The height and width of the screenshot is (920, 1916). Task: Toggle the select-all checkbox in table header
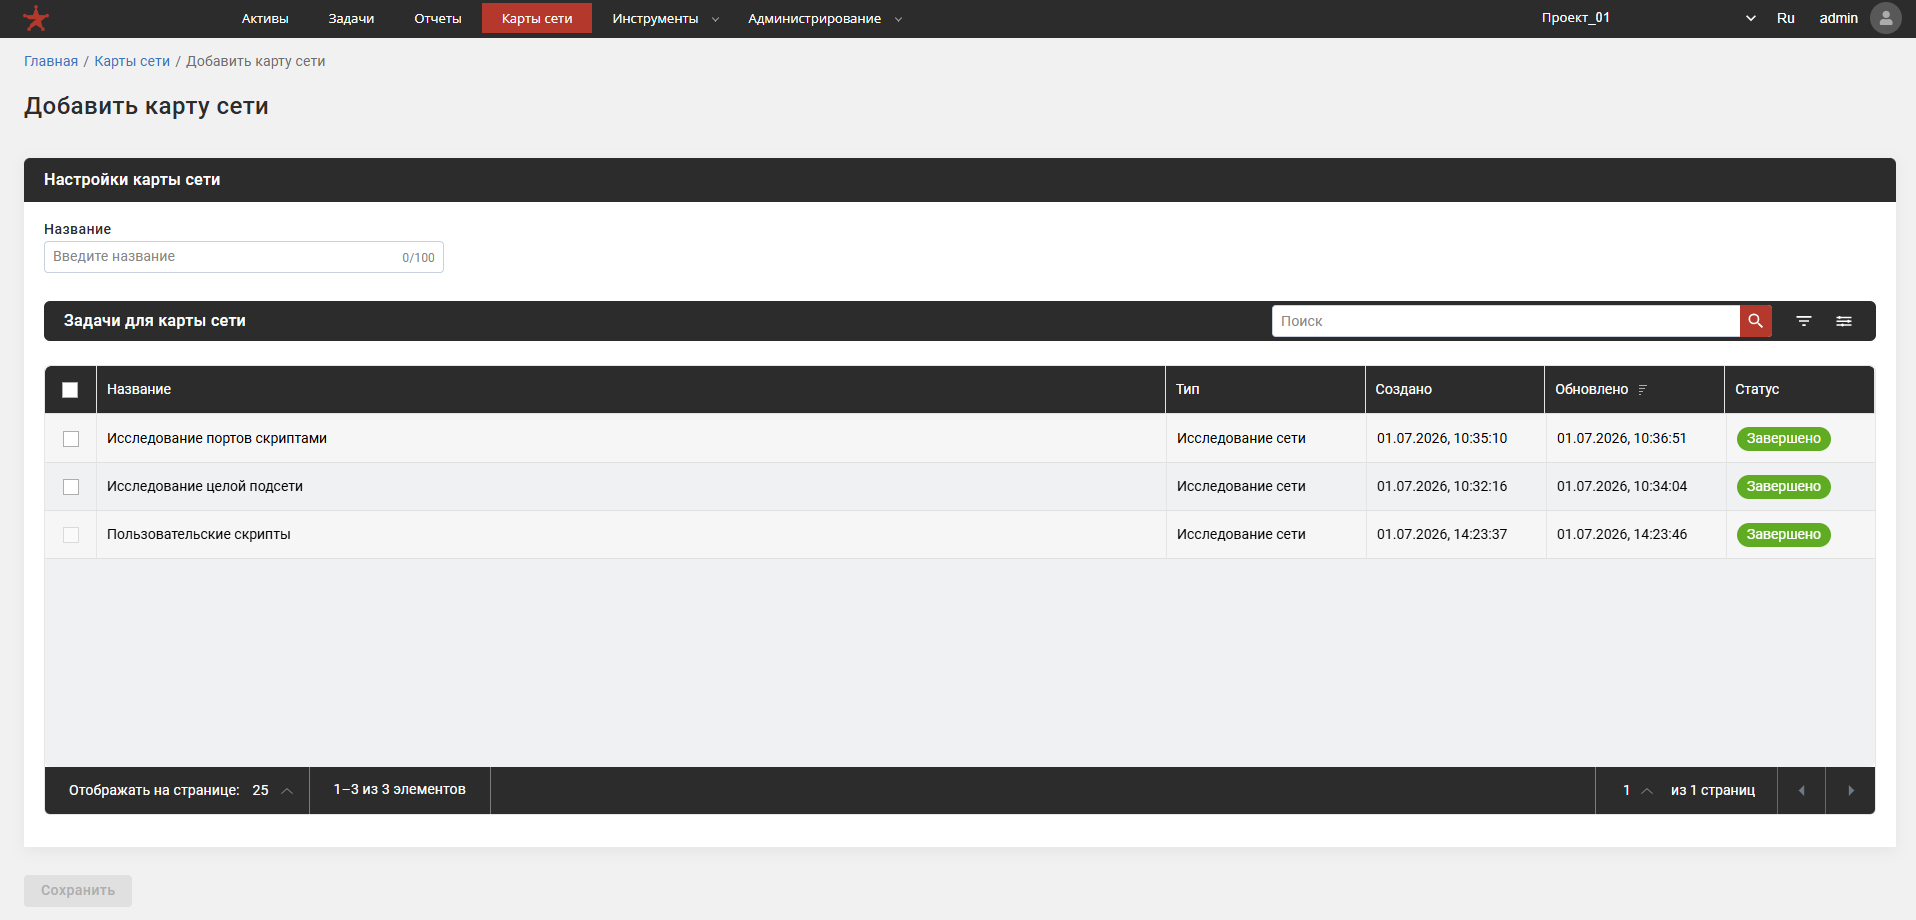click(70, 390)
